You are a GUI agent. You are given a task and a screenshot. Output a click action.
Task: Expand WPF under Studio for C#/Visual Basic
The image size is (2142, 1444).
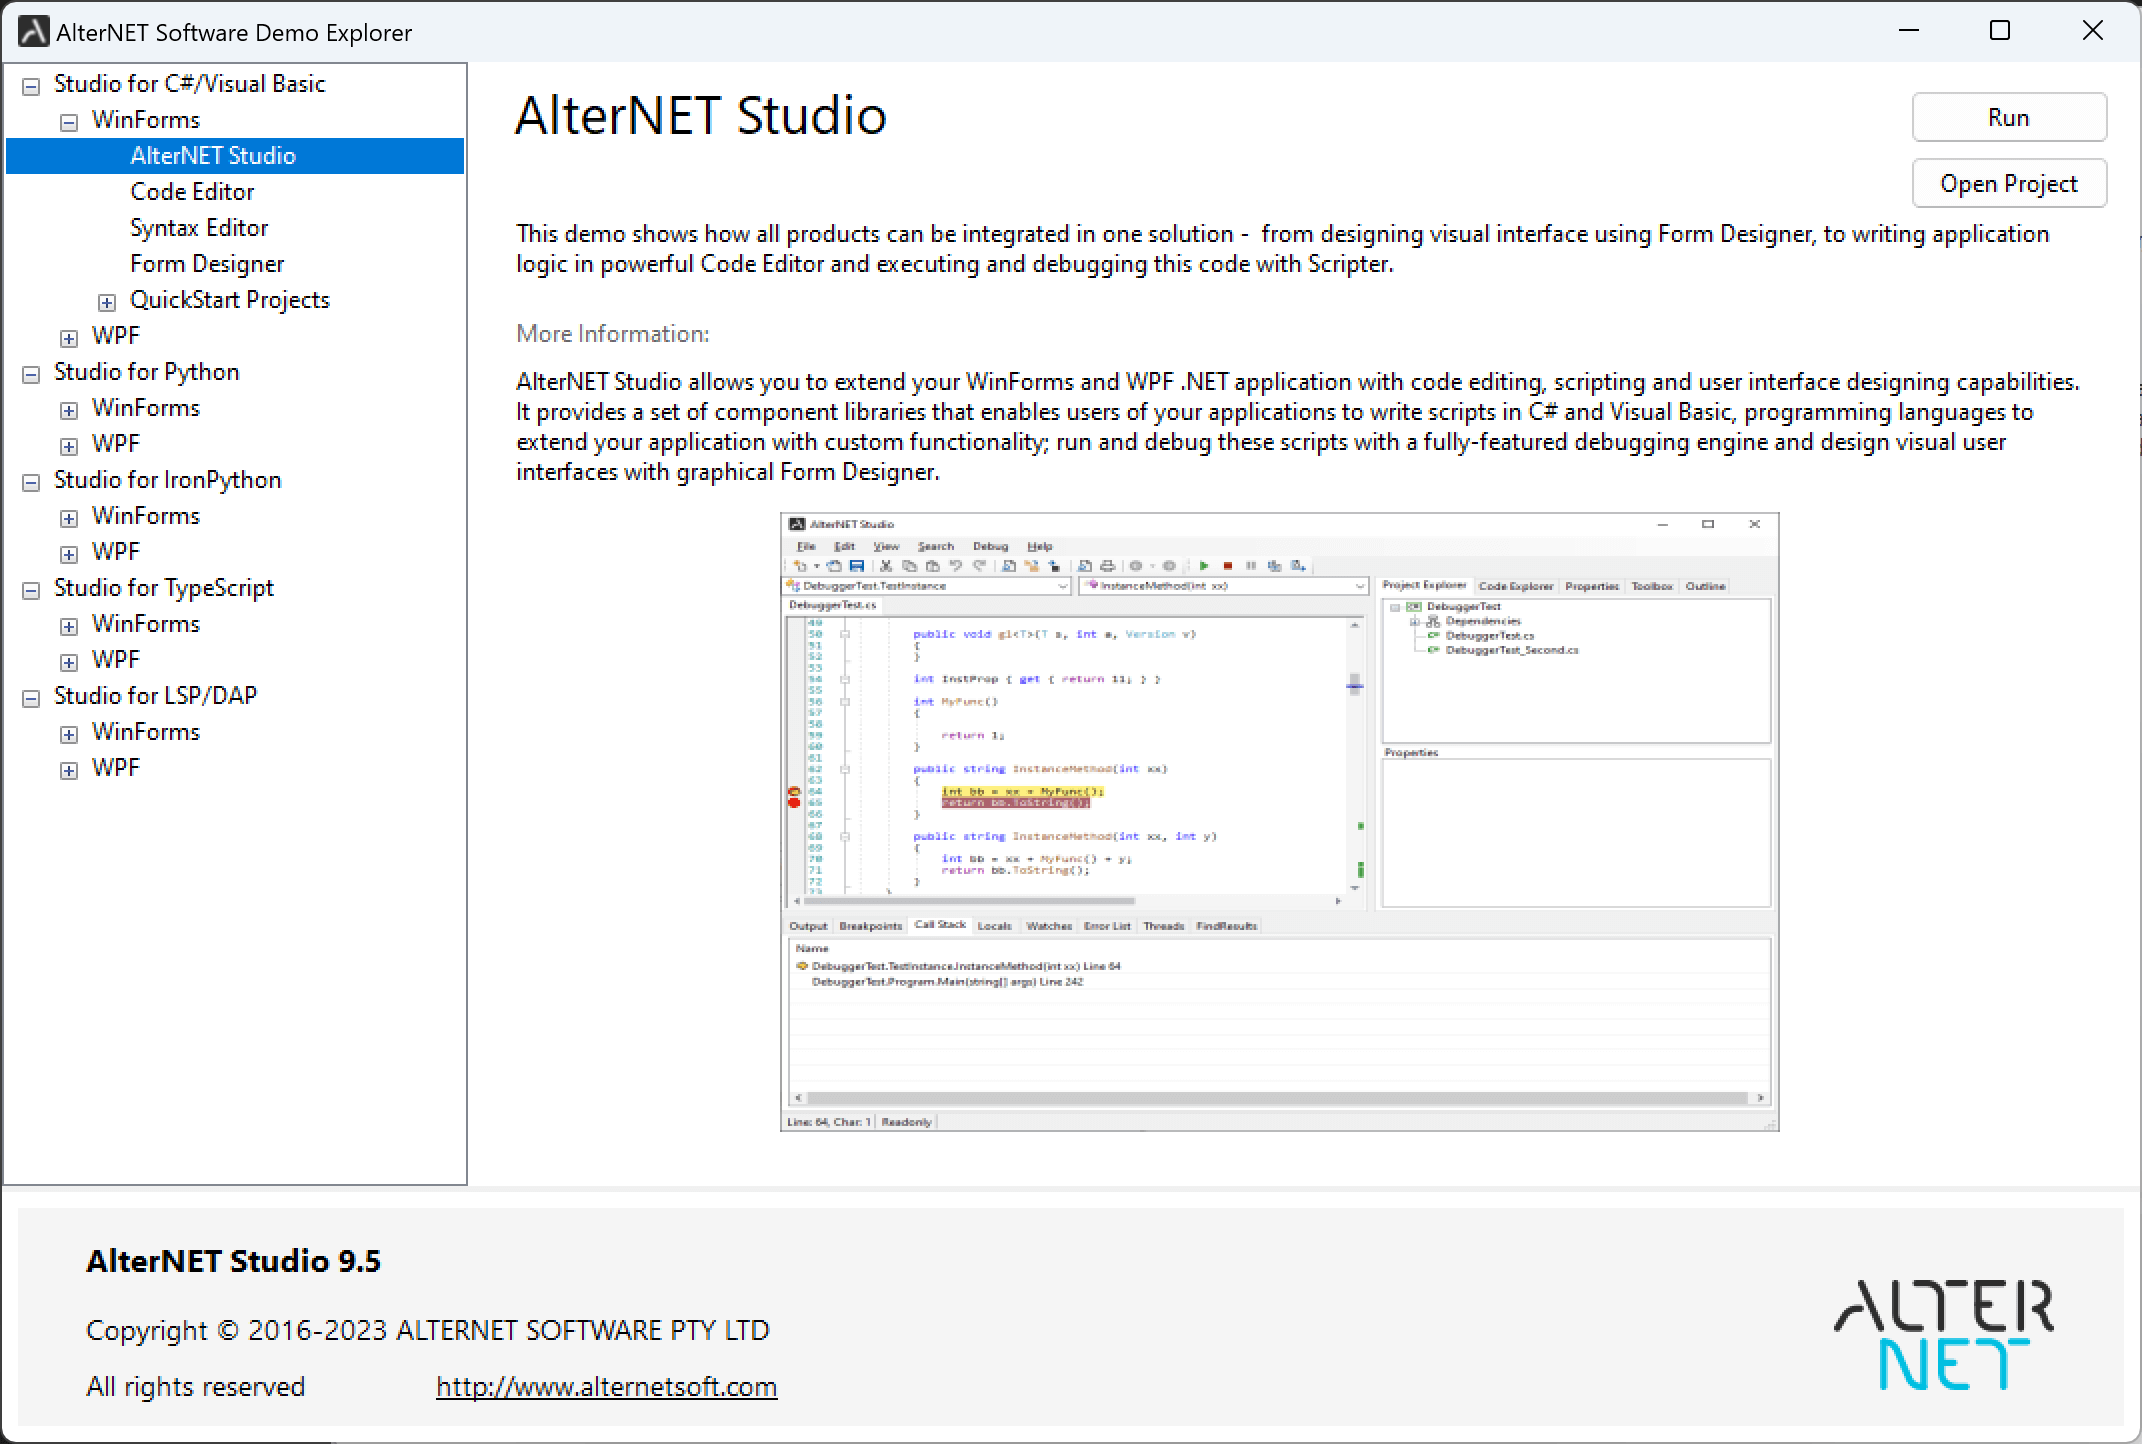69,338
